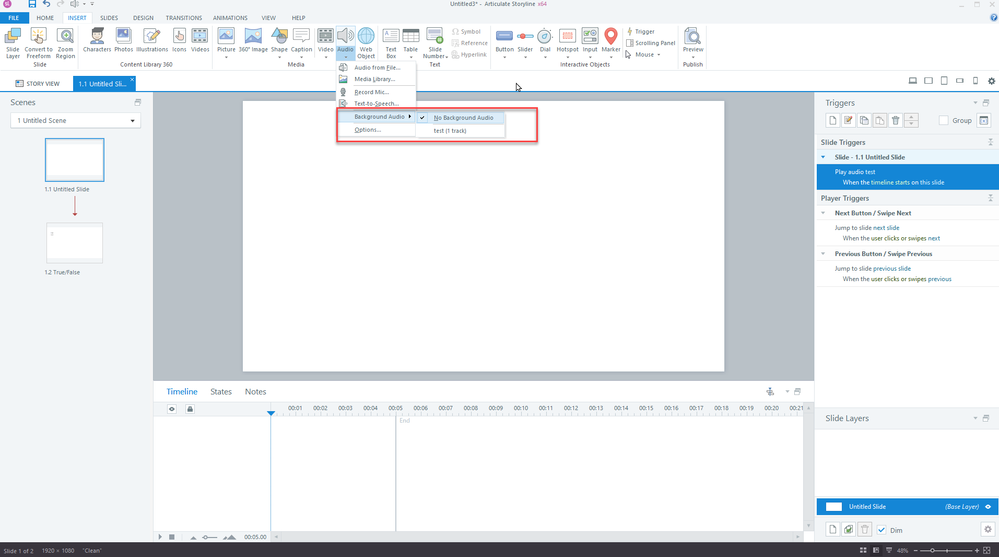The image size is (999, 557).
Task: Open Story View
Action: (38, 83)
